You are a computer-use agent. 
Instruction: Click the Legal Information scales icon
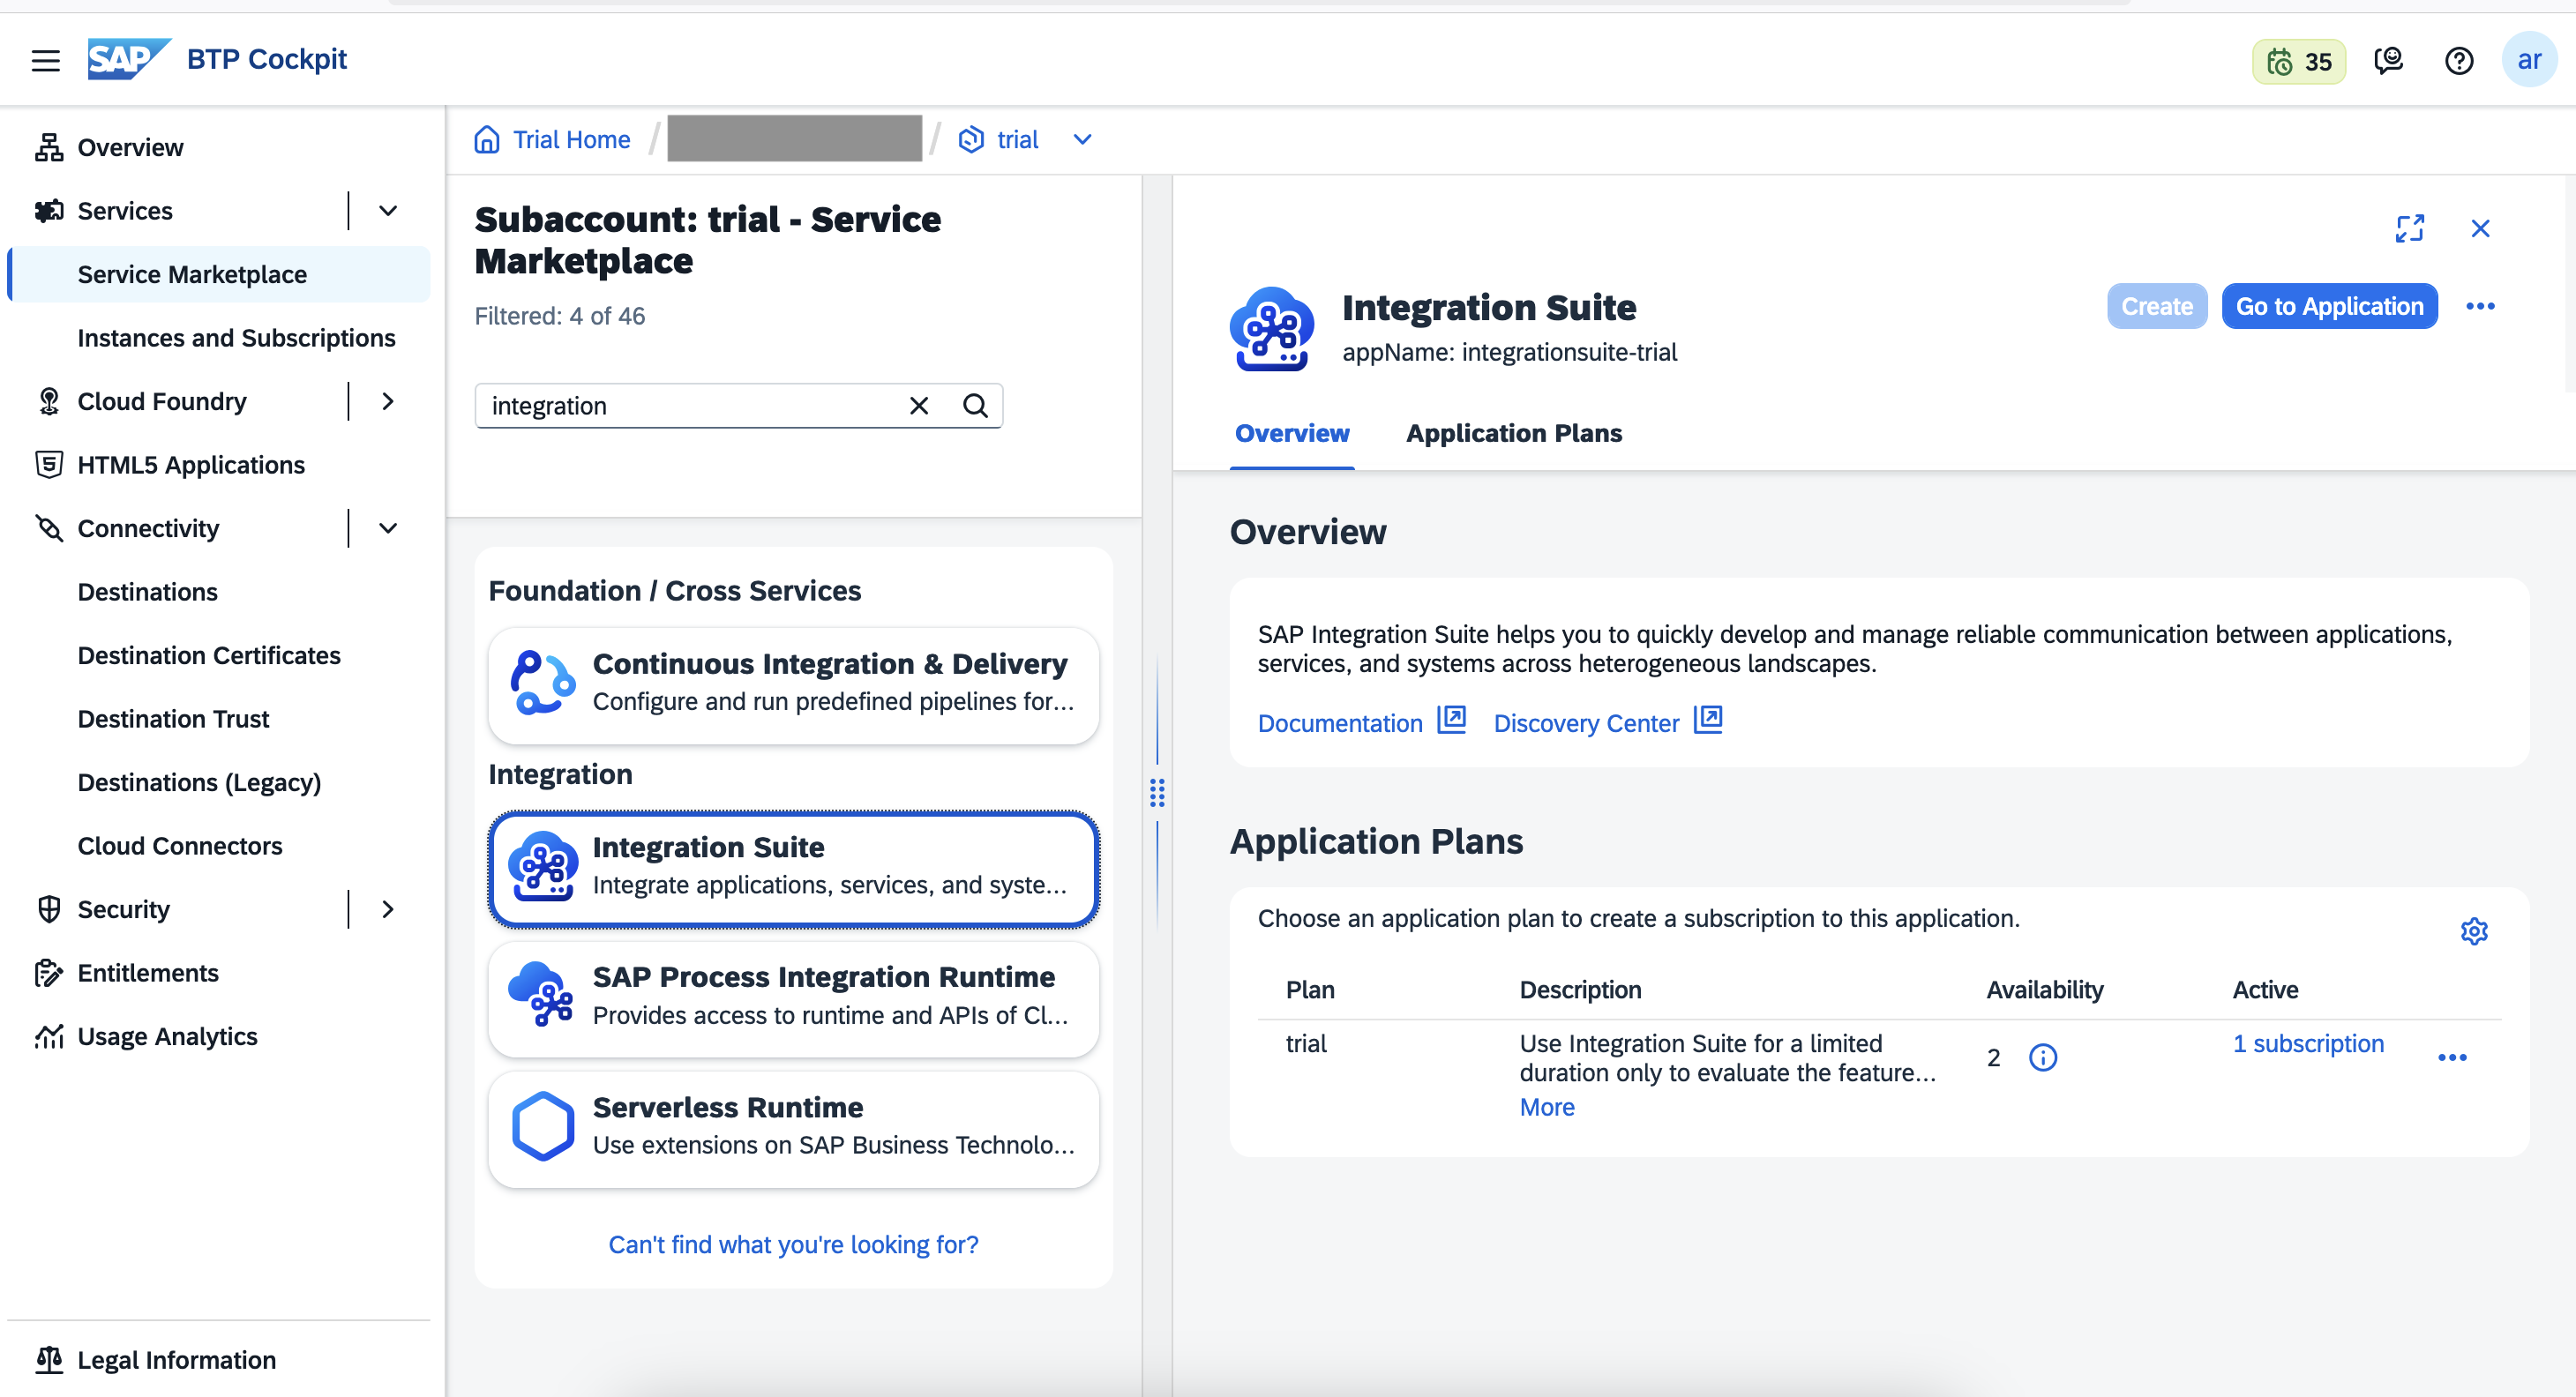(x=48, y=1359)
